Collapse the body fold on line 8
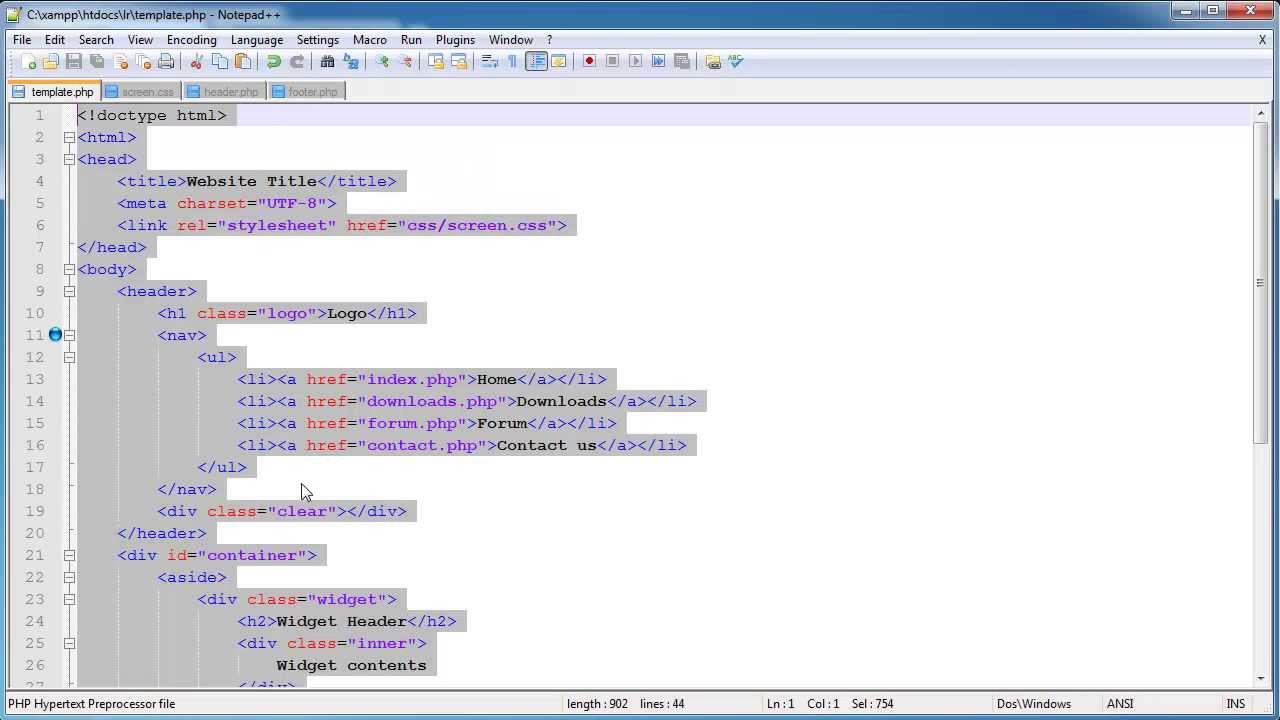This screenshot has width=1280, height=720. [69, 269]
